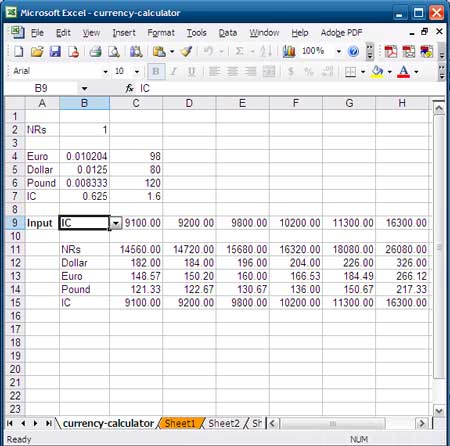This screenshot has width=450, height=446.
Task: Open the Arial font name dropdown
Action: [105, 71]
